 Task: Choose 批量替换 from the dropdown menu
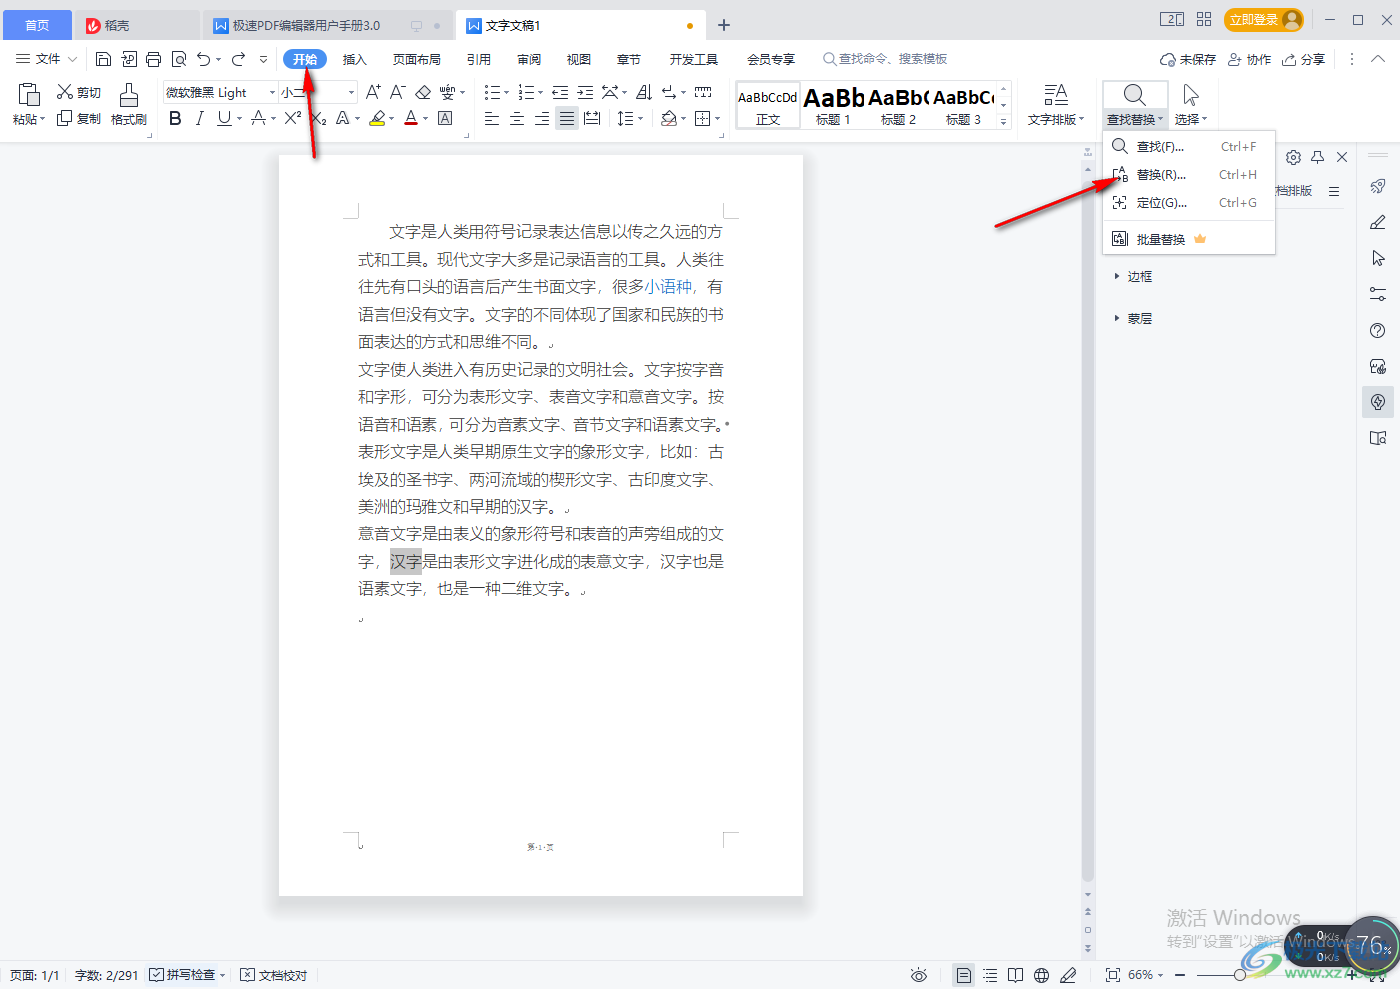pos(1188,239)
